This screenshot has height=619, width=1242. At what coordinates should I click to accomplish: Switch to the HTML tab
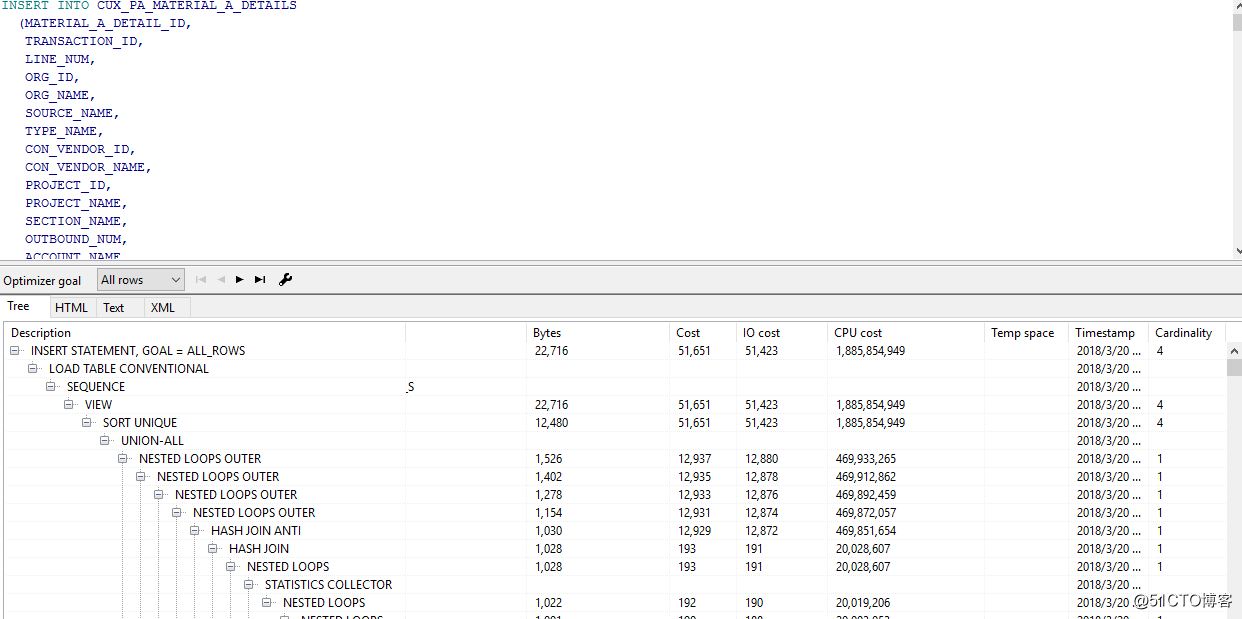(x=71, y=308)
